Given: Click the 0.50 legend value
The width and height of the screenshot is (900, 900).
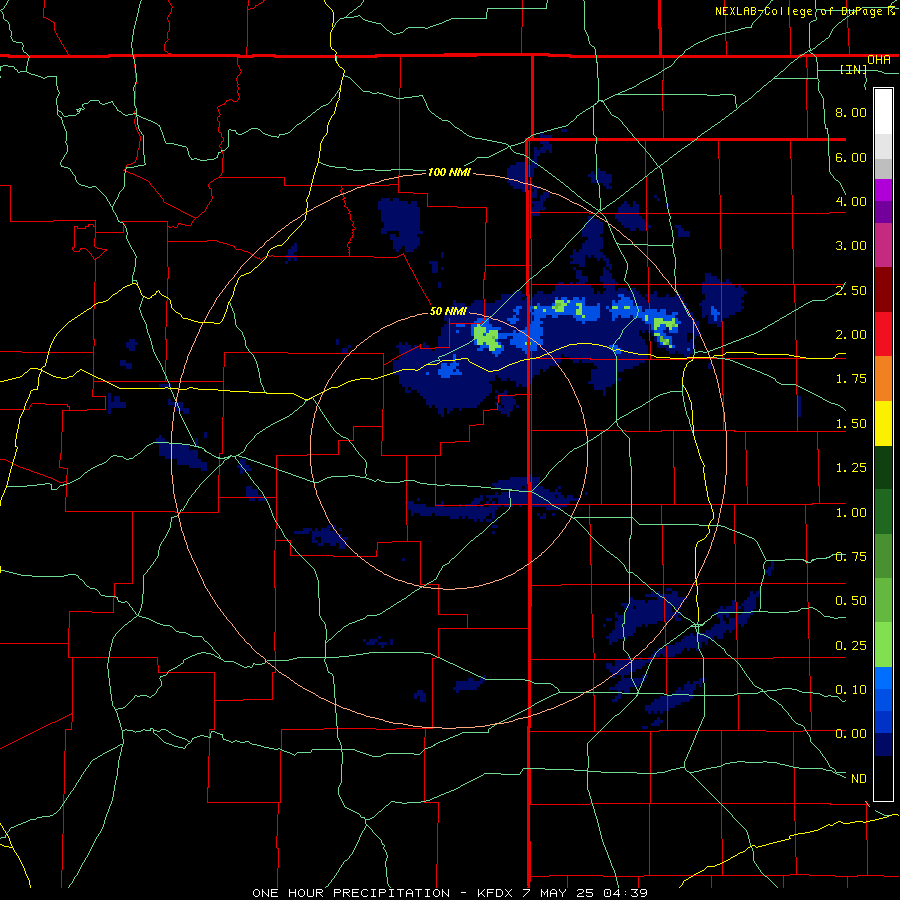Looking at the screenshot, I should (851, 601).
